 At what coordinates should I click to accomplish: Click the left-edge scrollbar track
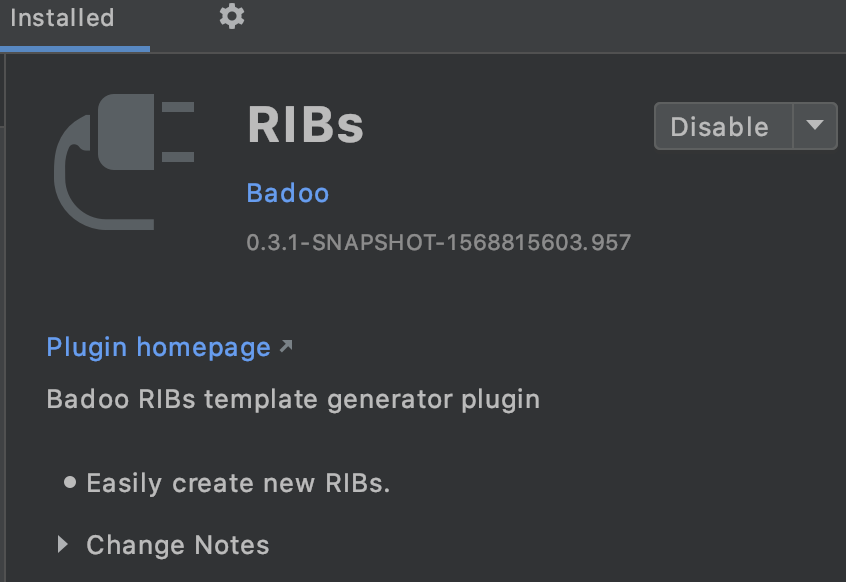click(x=3, y=300)
